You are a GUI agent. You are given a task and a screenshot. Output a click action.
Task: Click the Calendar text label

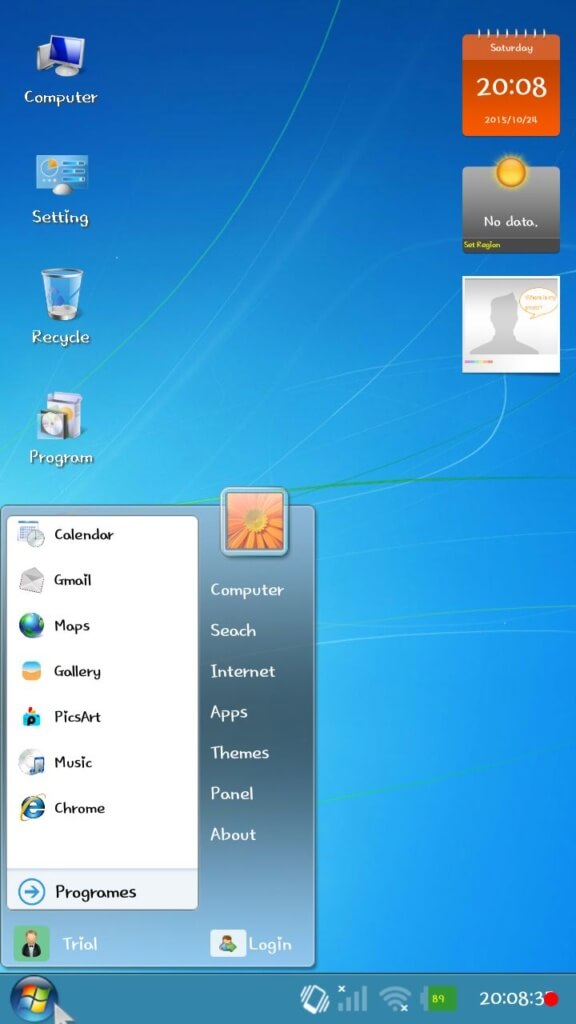pyautogui.click(x=84, y=534)
